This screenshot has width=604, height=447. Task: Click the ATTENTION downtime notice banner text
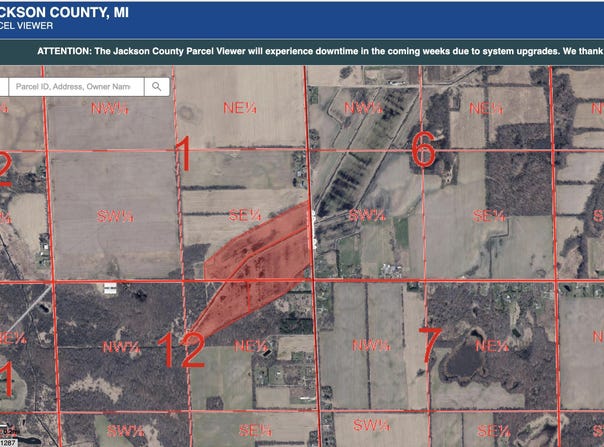[x=320, y=51]
